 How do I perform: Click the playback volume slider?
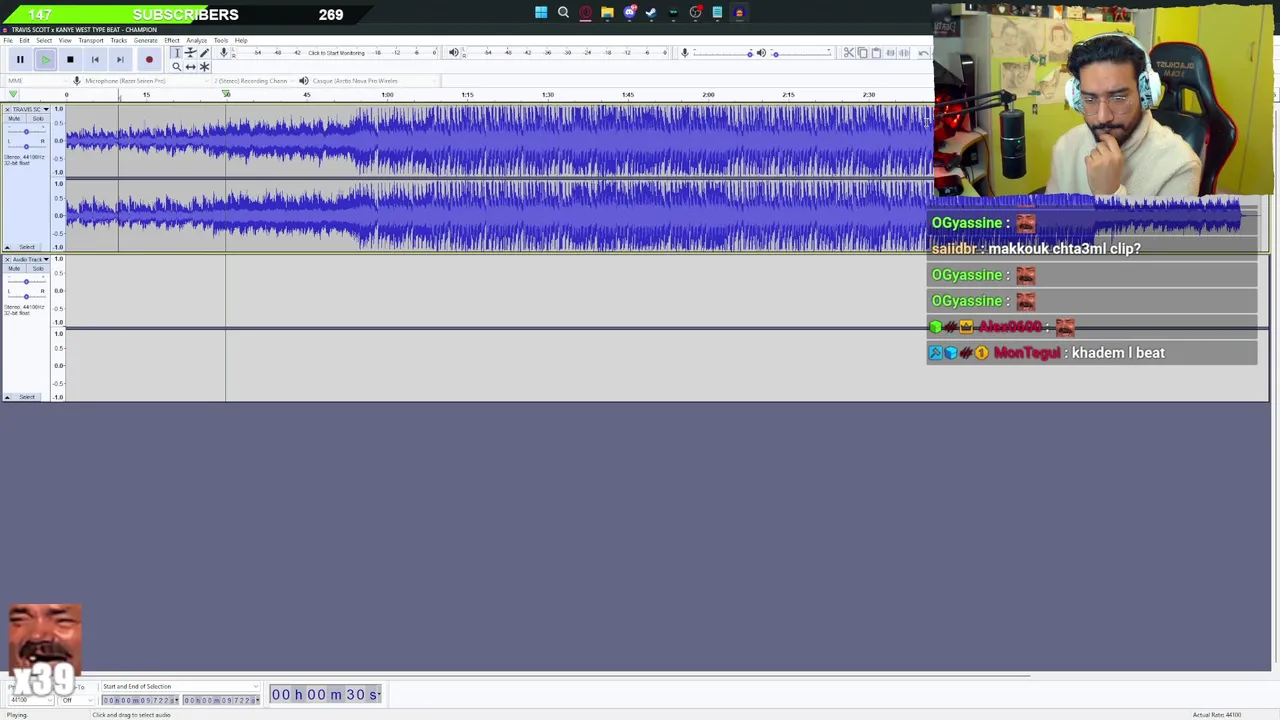[802, 52]
